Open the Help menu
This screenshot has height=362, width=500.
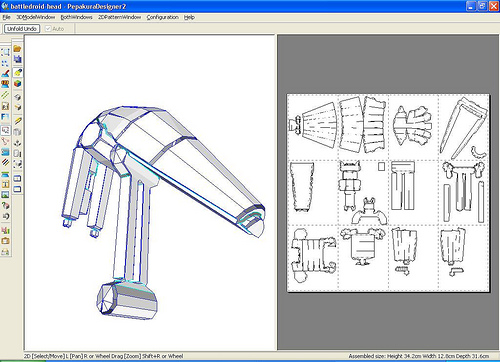click(x=189, y=17)
